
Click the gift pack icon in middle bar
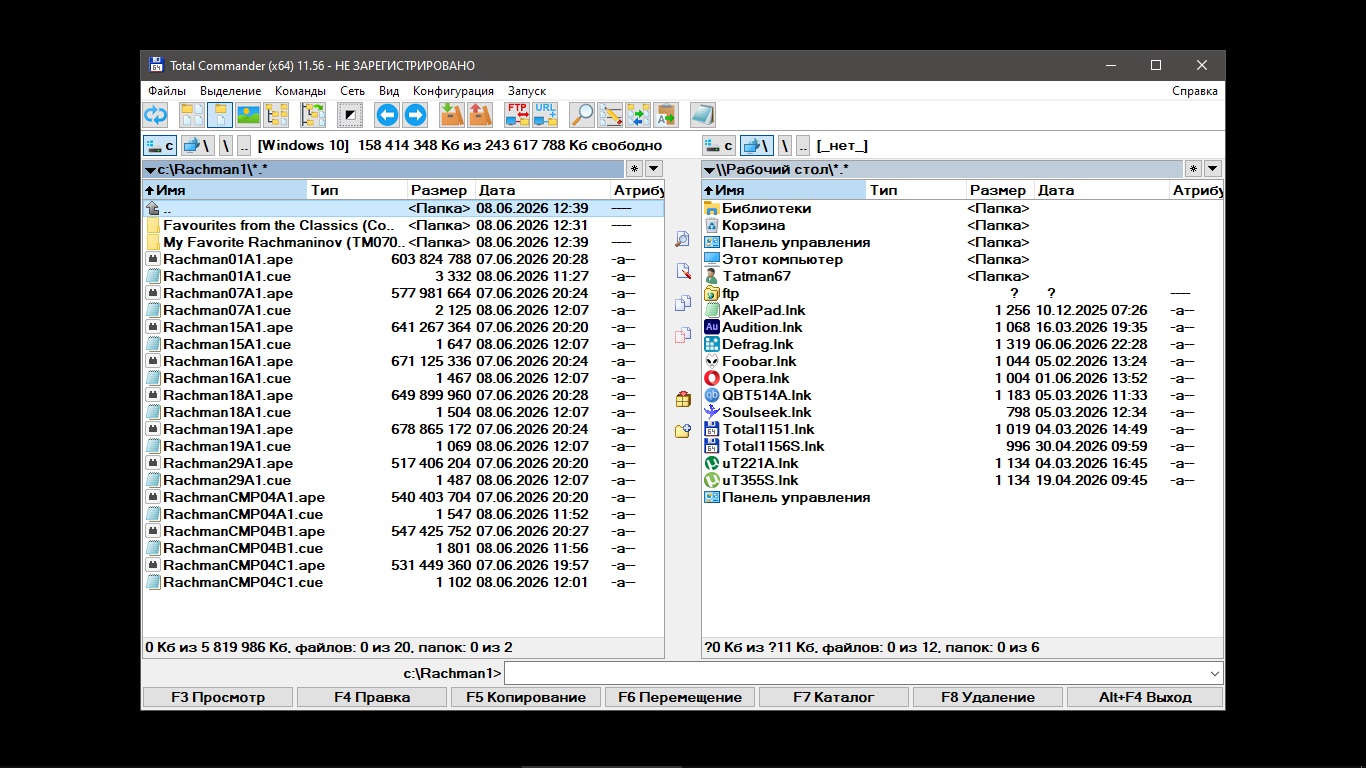tap(683, 399)
